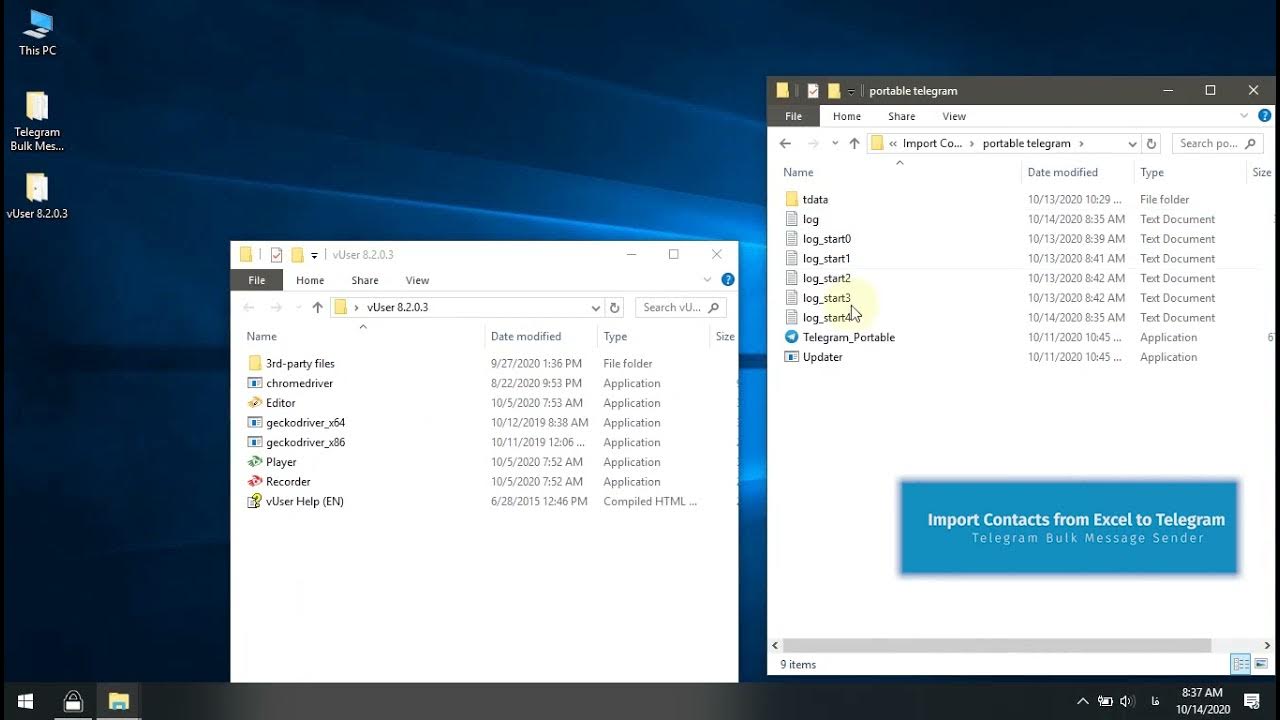Open help icon in vUser window
The height and width of the screenshot is (720, 1280).
click(x=728, y=280)
